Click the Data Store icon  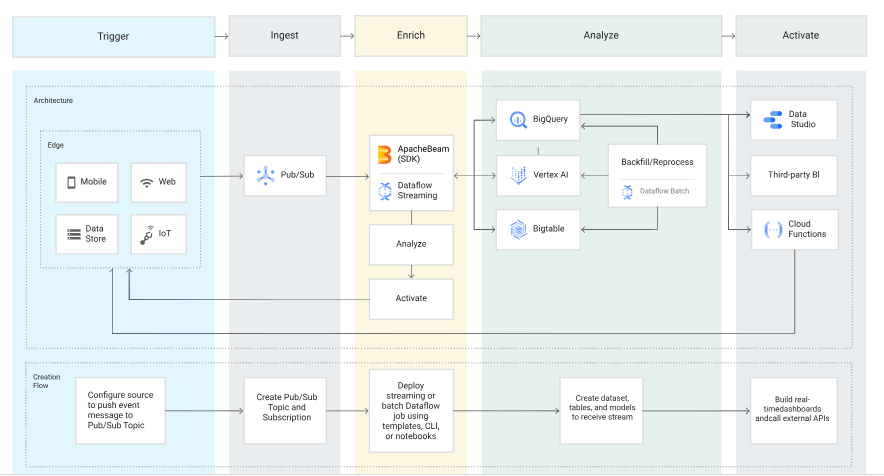pos(72,234)
